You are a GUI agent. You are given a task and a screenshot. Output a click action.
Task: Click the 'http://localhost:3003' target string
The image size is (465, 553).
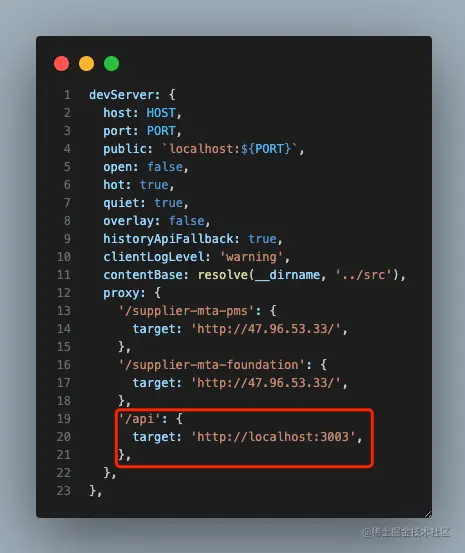pyautogui.click(x=273, y=437)
